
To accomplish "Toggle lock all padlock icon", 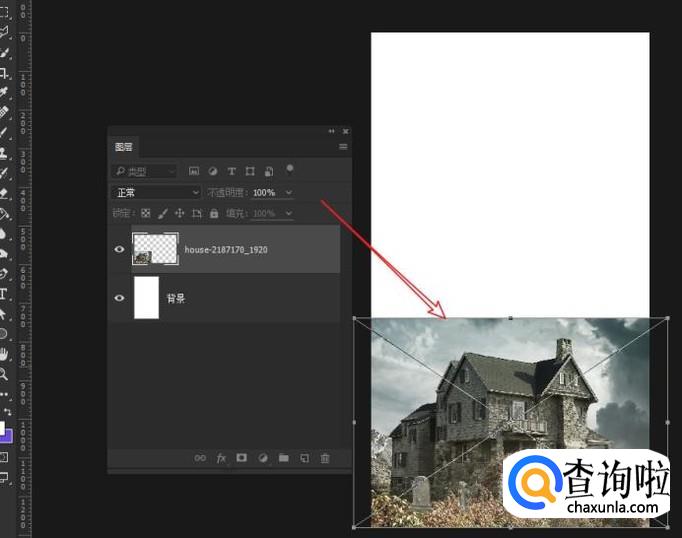I will [x=214, y=213].
